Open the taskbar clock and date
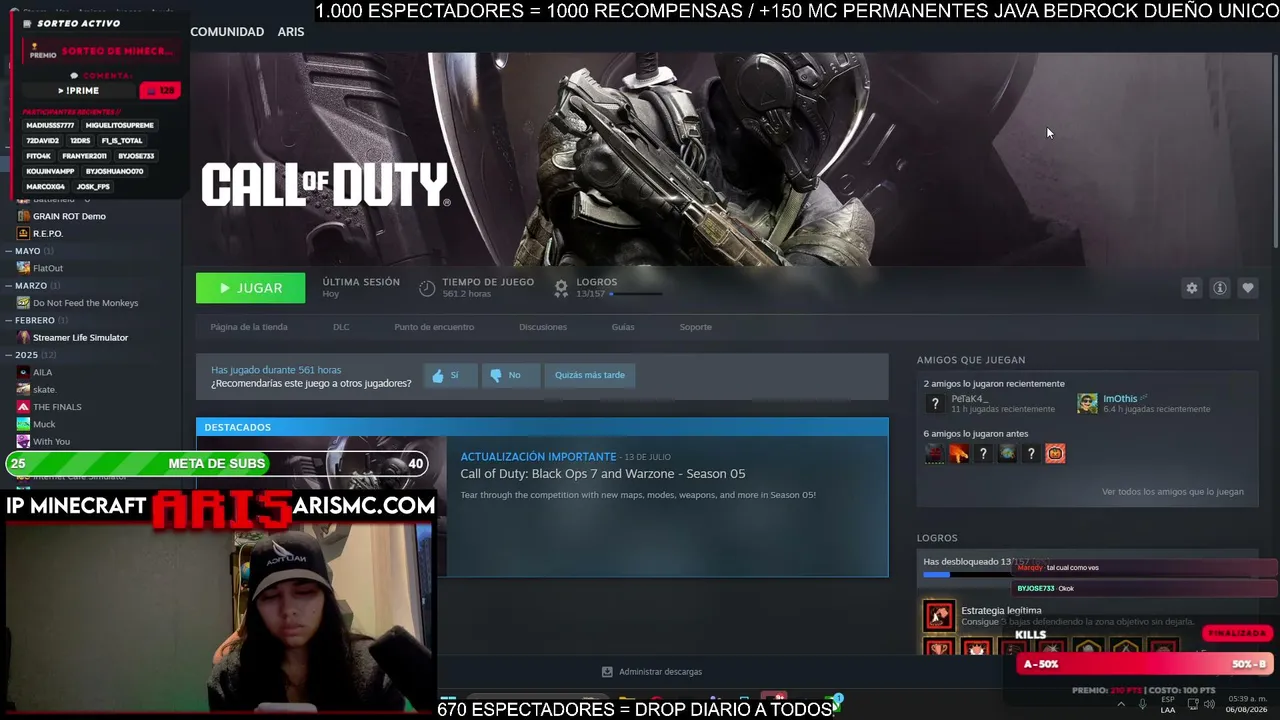The width and height of the screenshot is (1280, 720). [1246, 704]
